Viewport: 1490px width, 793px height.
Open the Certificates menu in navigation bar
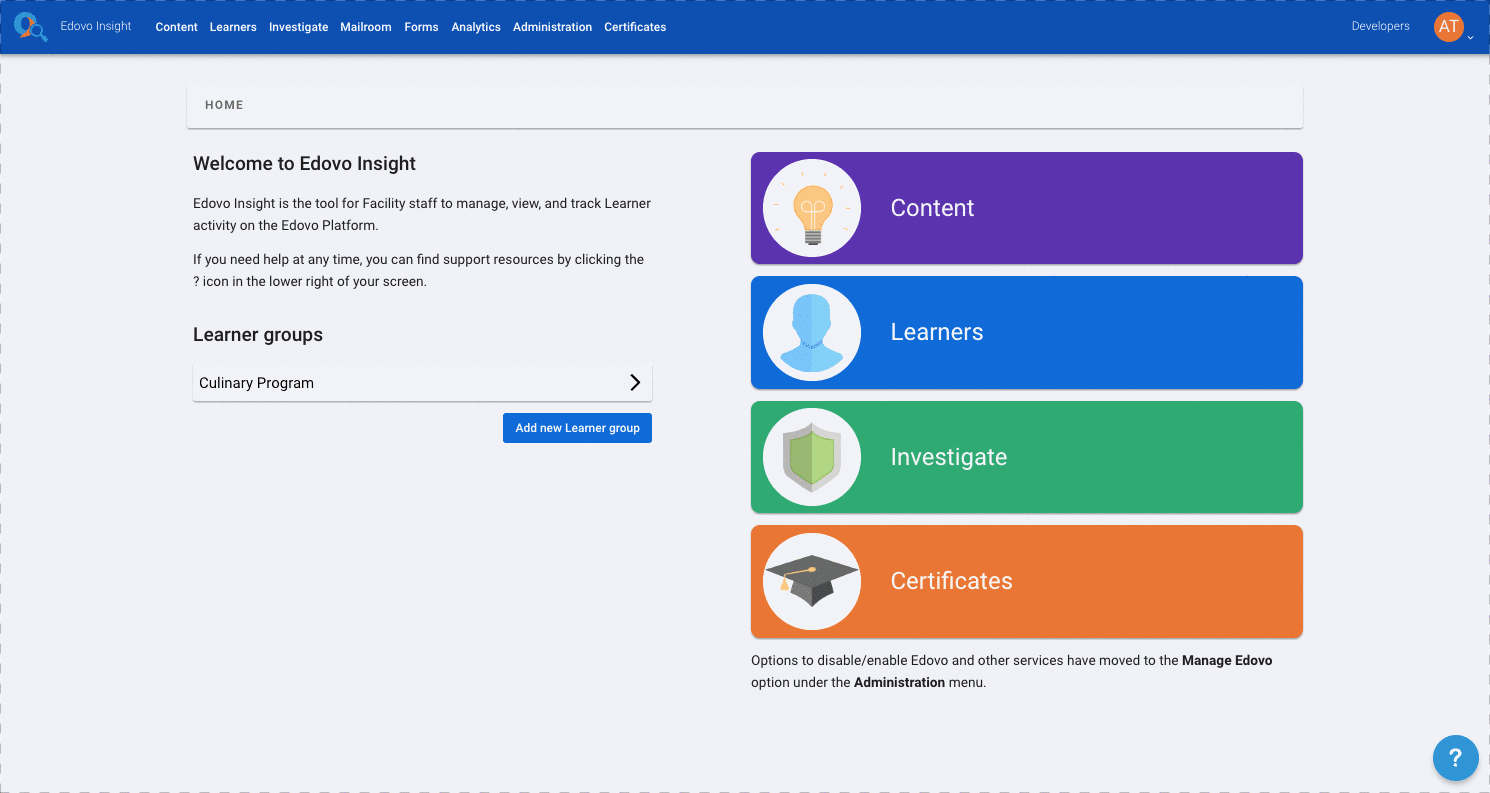[635, 27]
